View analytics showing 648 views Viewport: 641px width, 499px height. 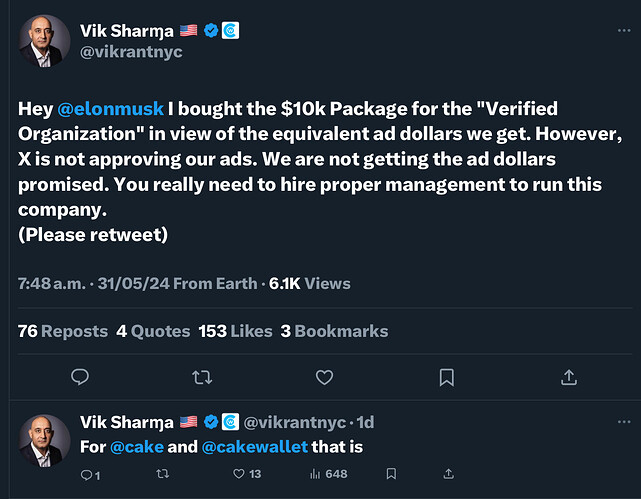click(x=328, y=474)
